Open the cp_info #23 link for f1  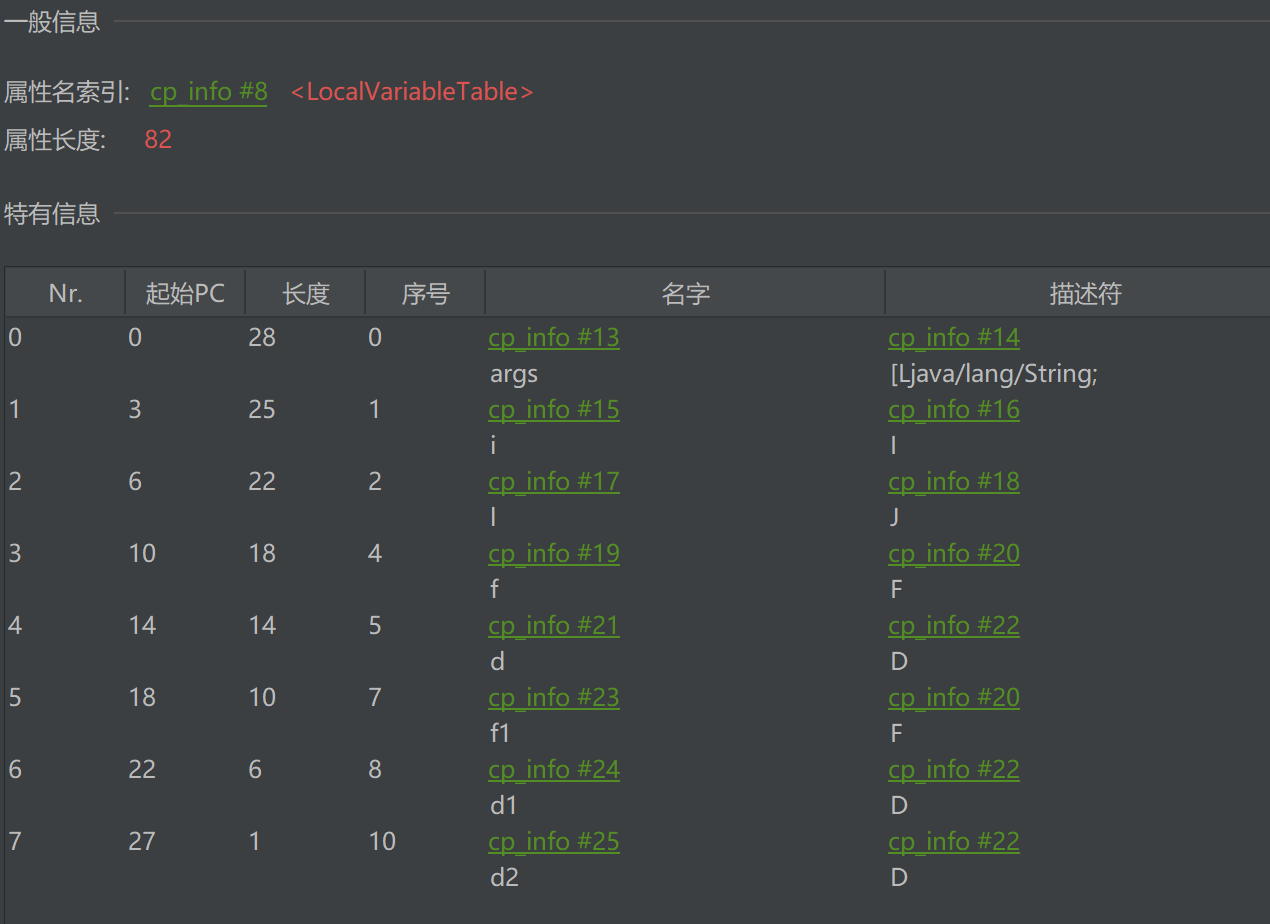point(553,698)
